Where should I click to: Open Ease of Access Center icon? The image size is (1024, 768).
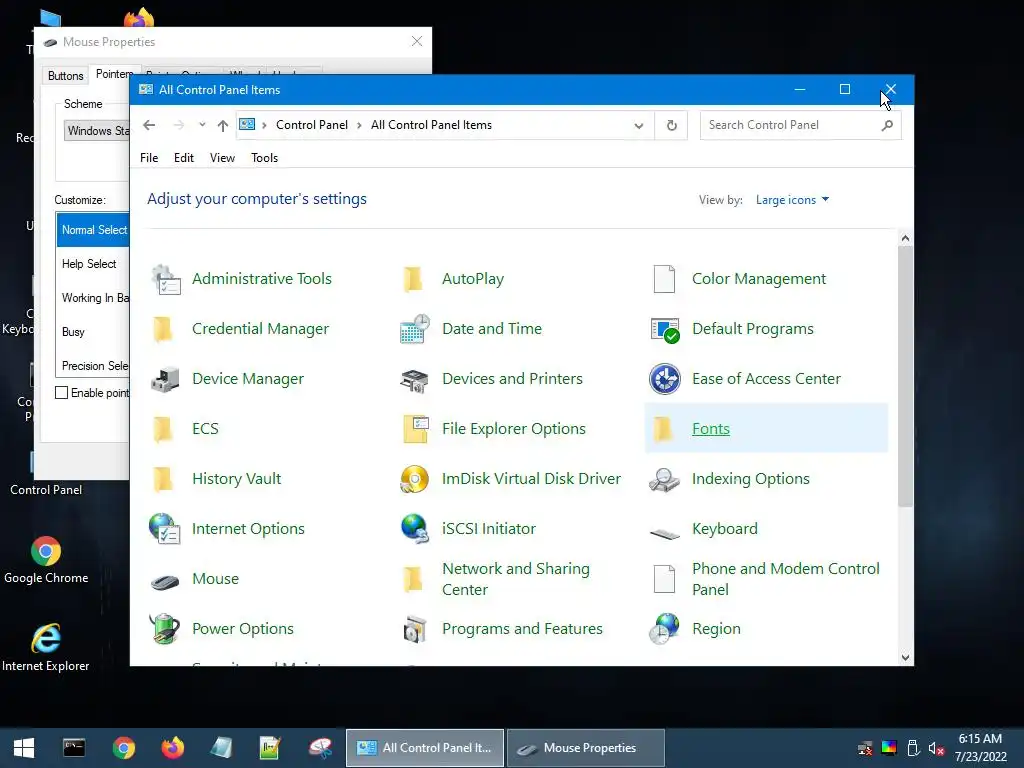[665, 379]
